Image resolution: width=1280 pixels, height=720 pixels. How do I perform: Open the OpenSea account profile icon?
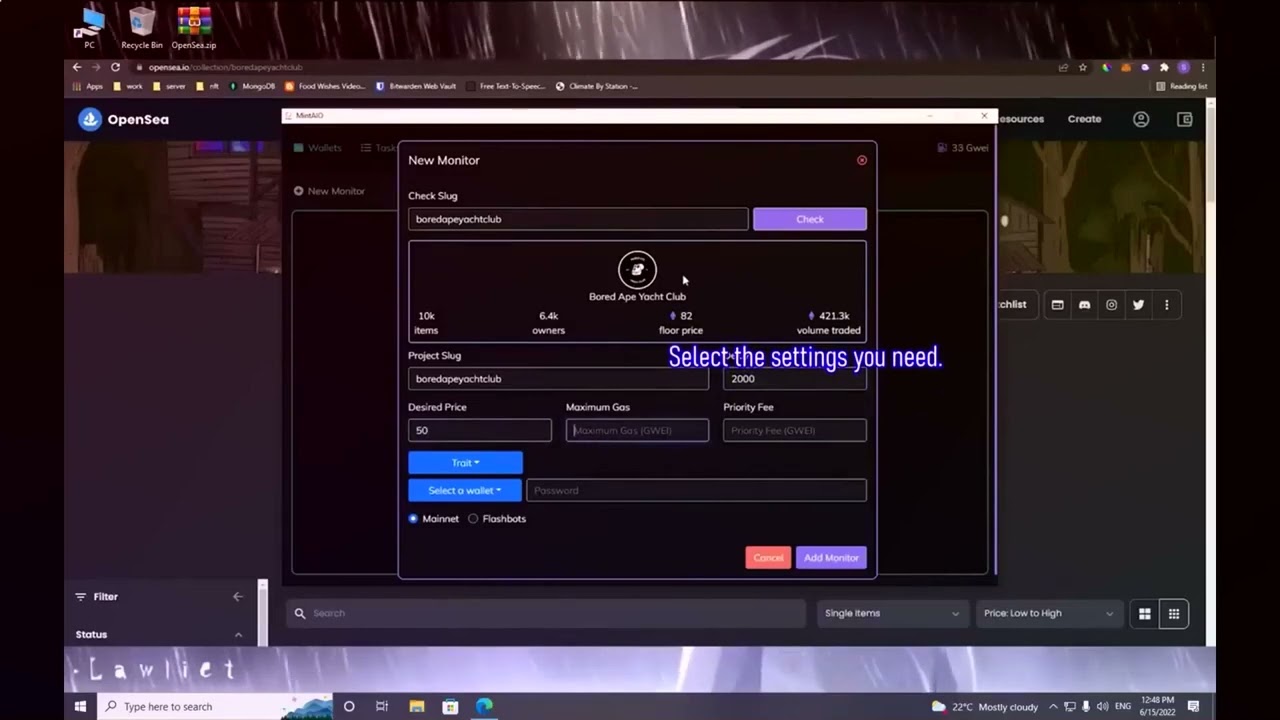[x=1141, y=119]
